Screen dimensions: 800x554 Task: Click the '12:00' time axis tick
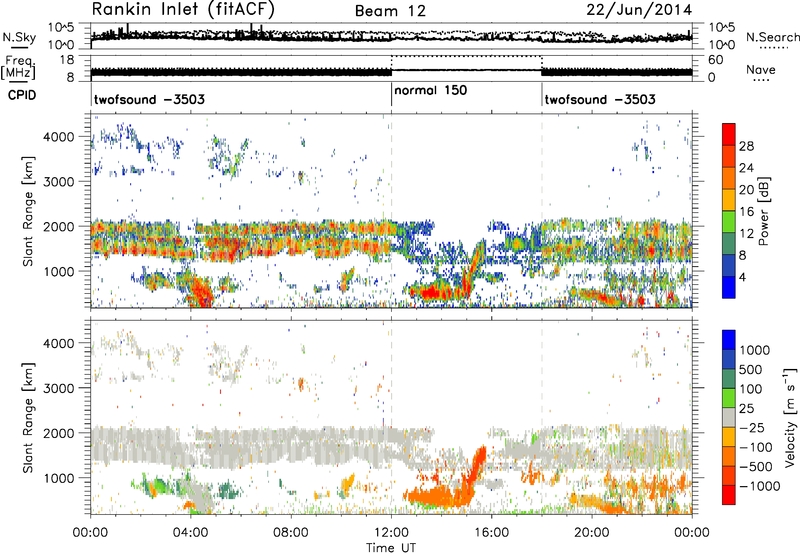pyautogui.click(x=391, y=533)
